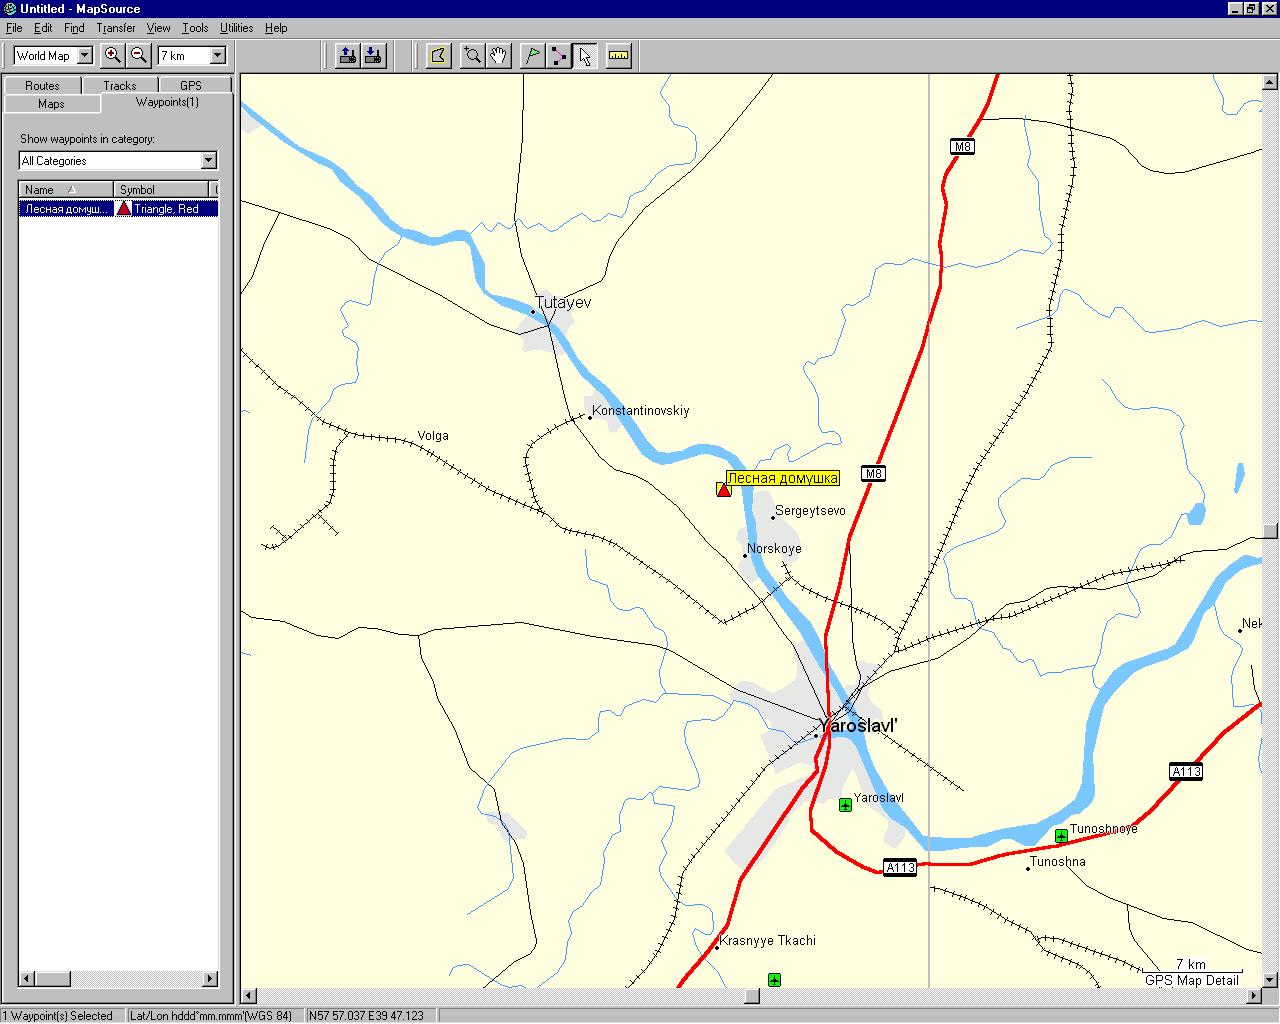Click the Send to GPS device icon
This screenshot has height=1024, width=1280.
point(348,56)
